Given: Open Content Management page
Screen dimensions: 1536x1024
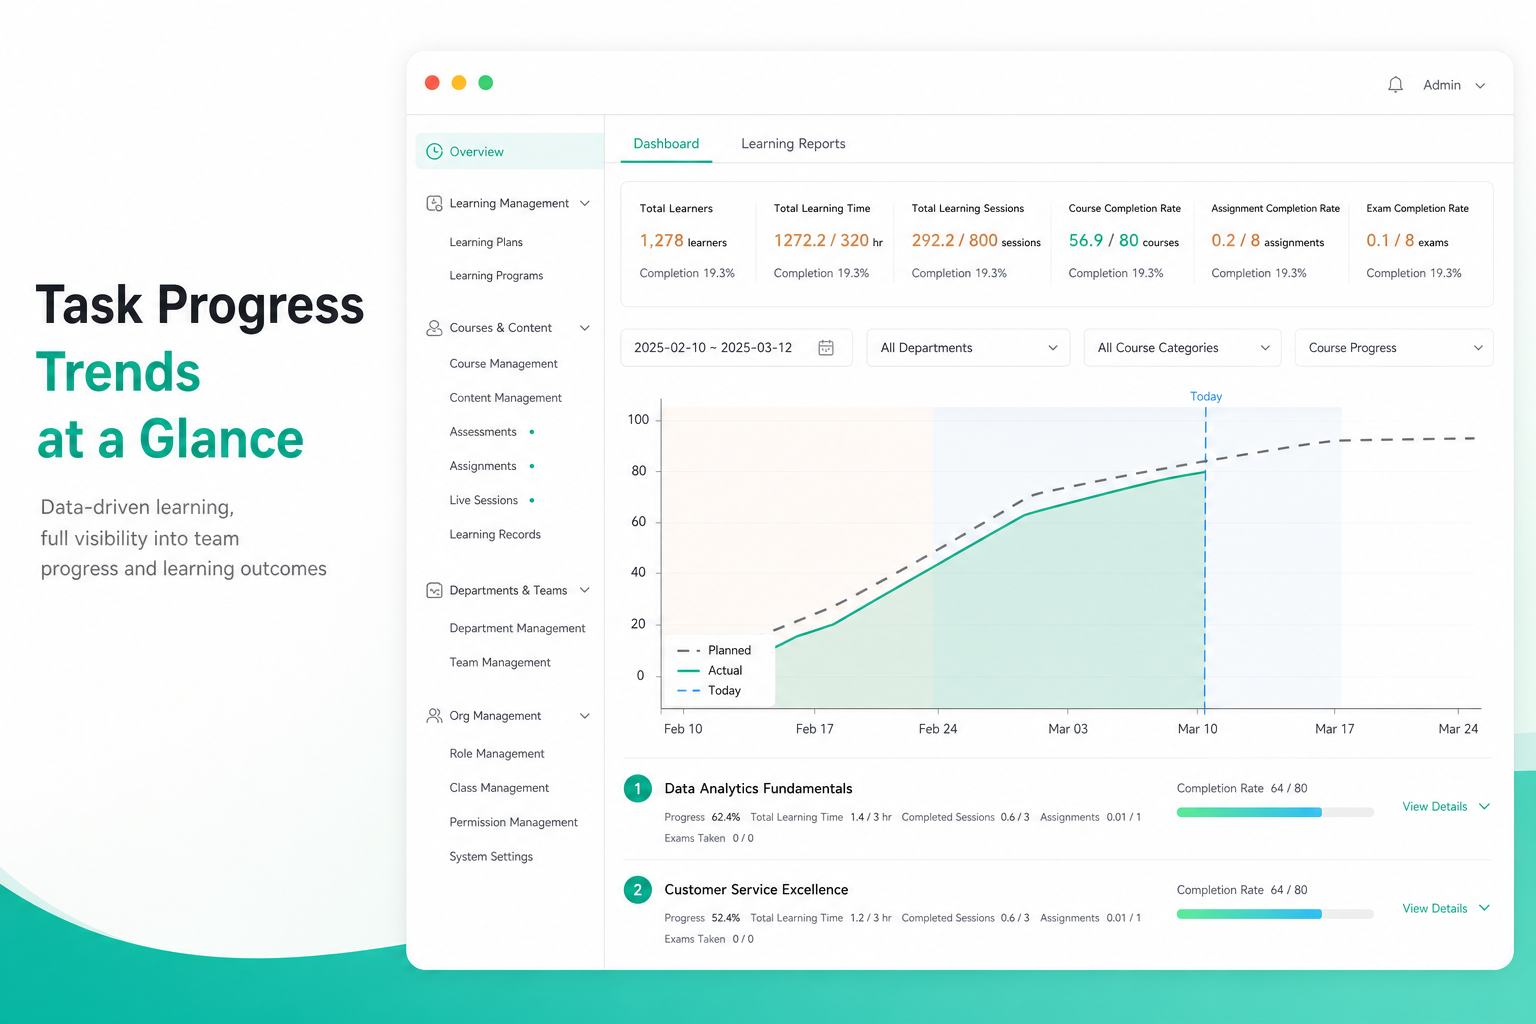Looking at the screenshot, I should tap(505, 398).
